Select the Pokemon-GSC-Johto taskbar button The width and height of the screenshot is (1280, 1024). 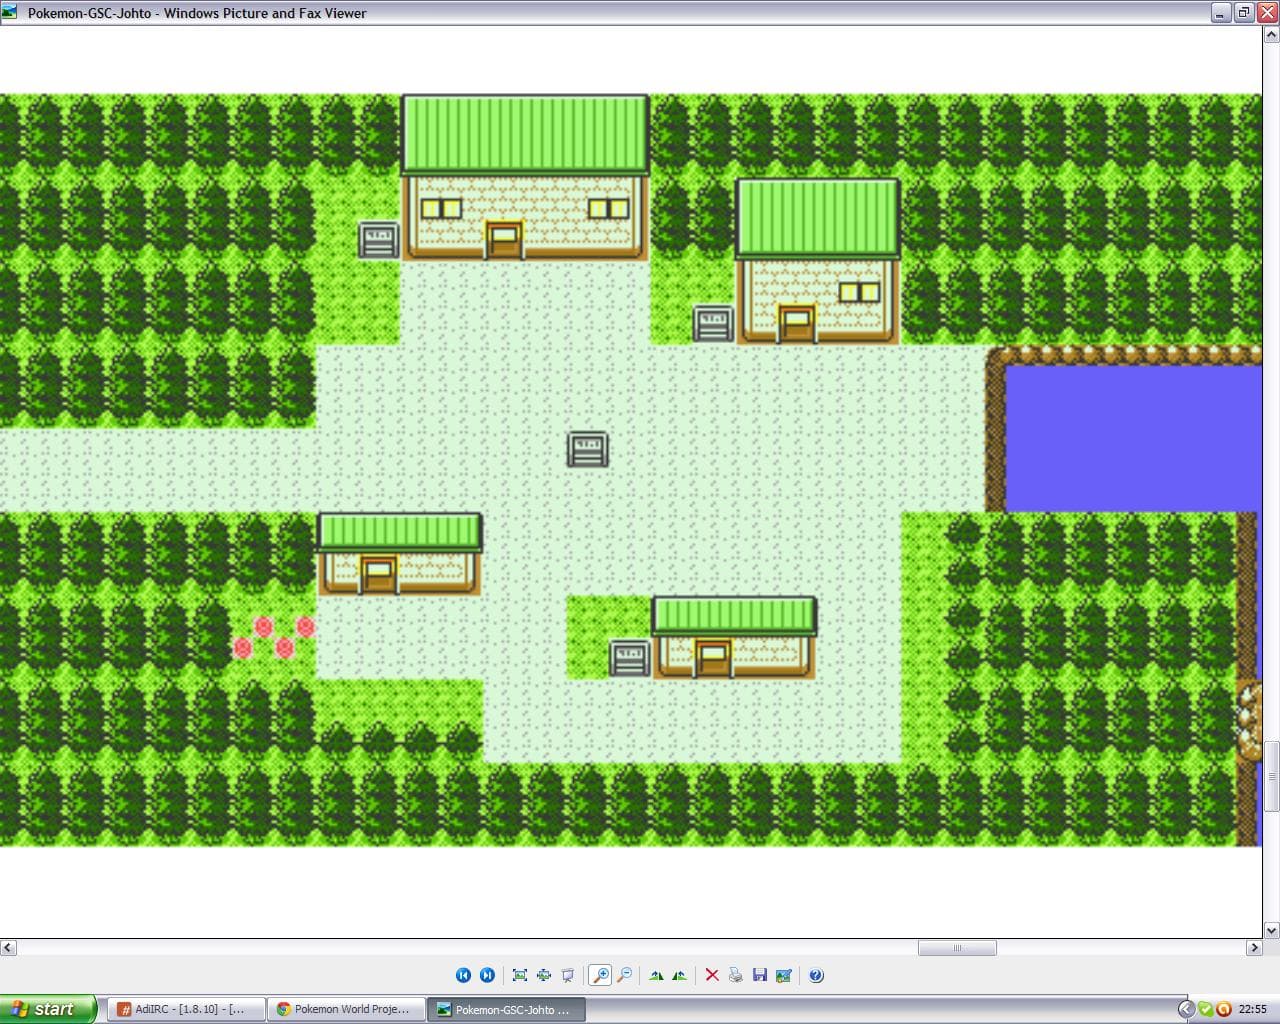click(x=506, y=1009)
